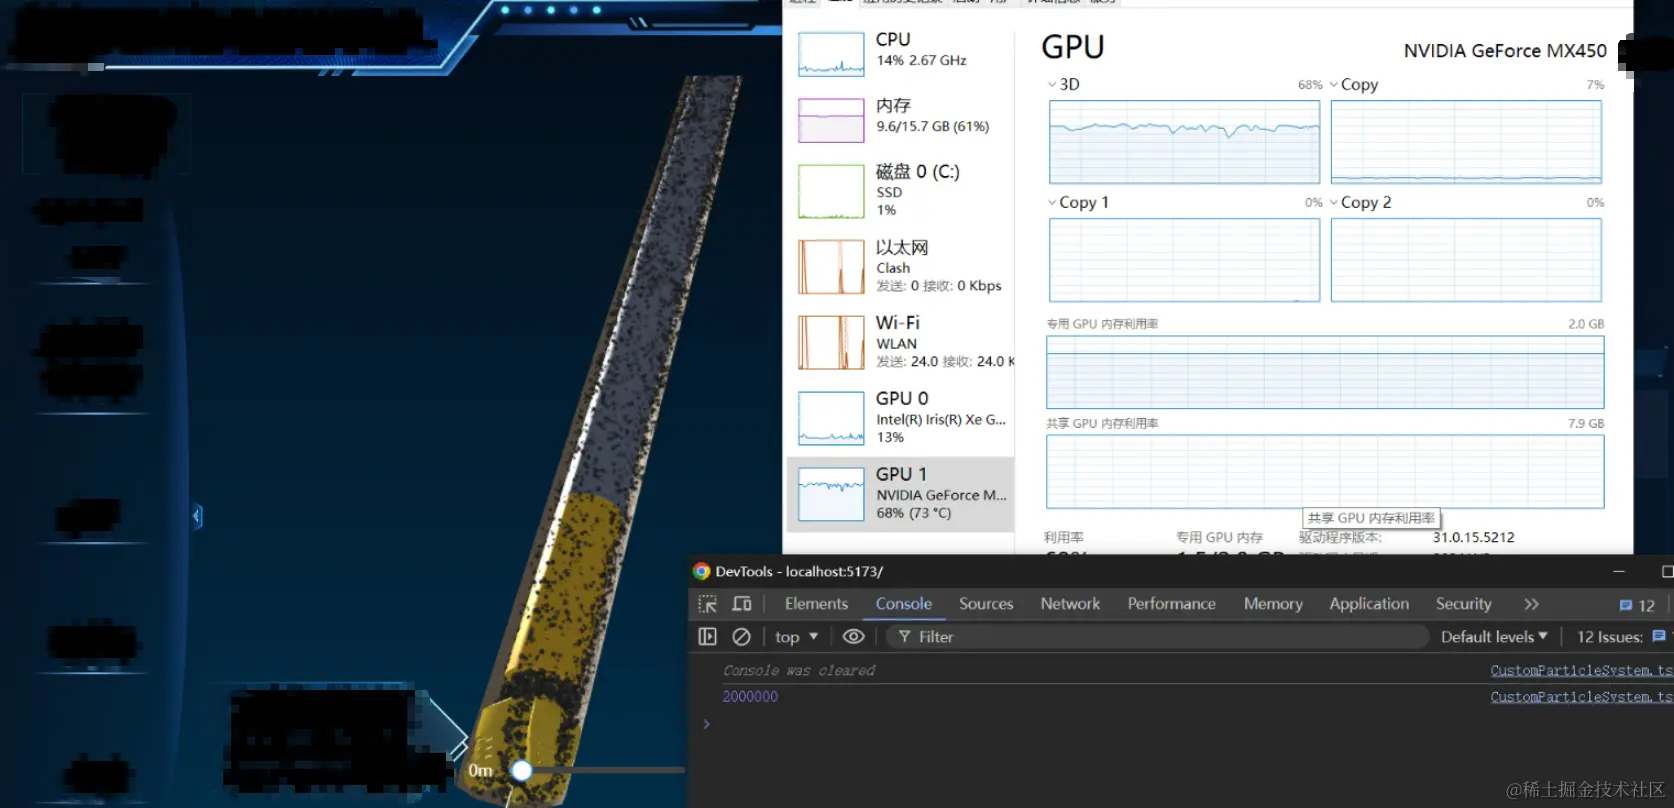Open the 3D engine graph dropdown chevron
The height and width of the screenshot is (808, 1674).
click(1051, 84)
